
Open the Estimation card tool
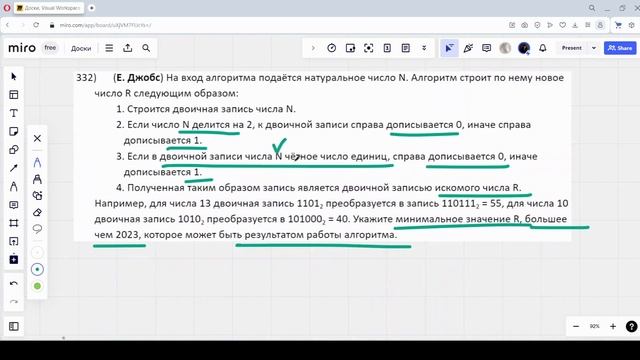[x=387, y=48]
